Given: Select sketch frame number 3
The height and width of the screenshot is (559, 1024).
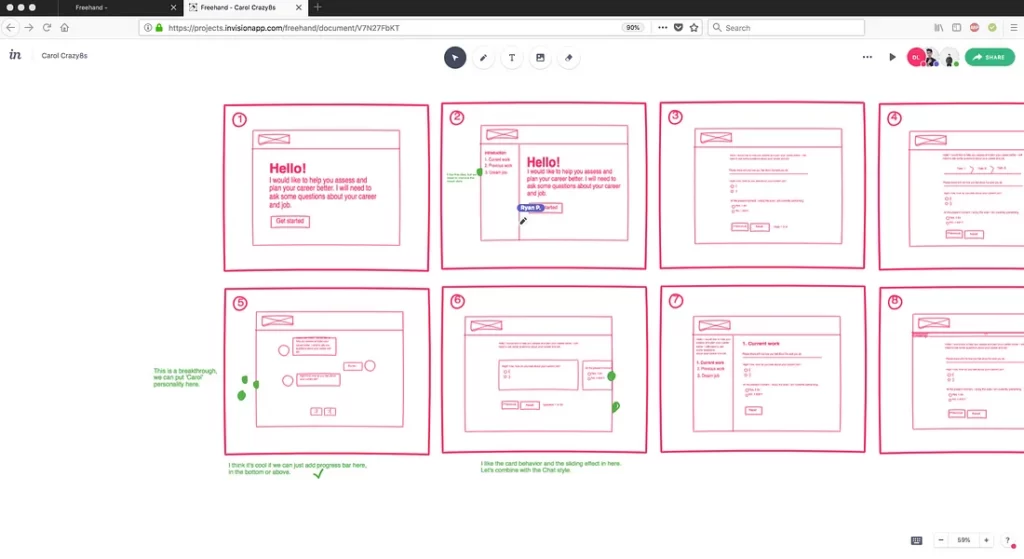Looking at the screenshot, I should [x=762, y=185].
